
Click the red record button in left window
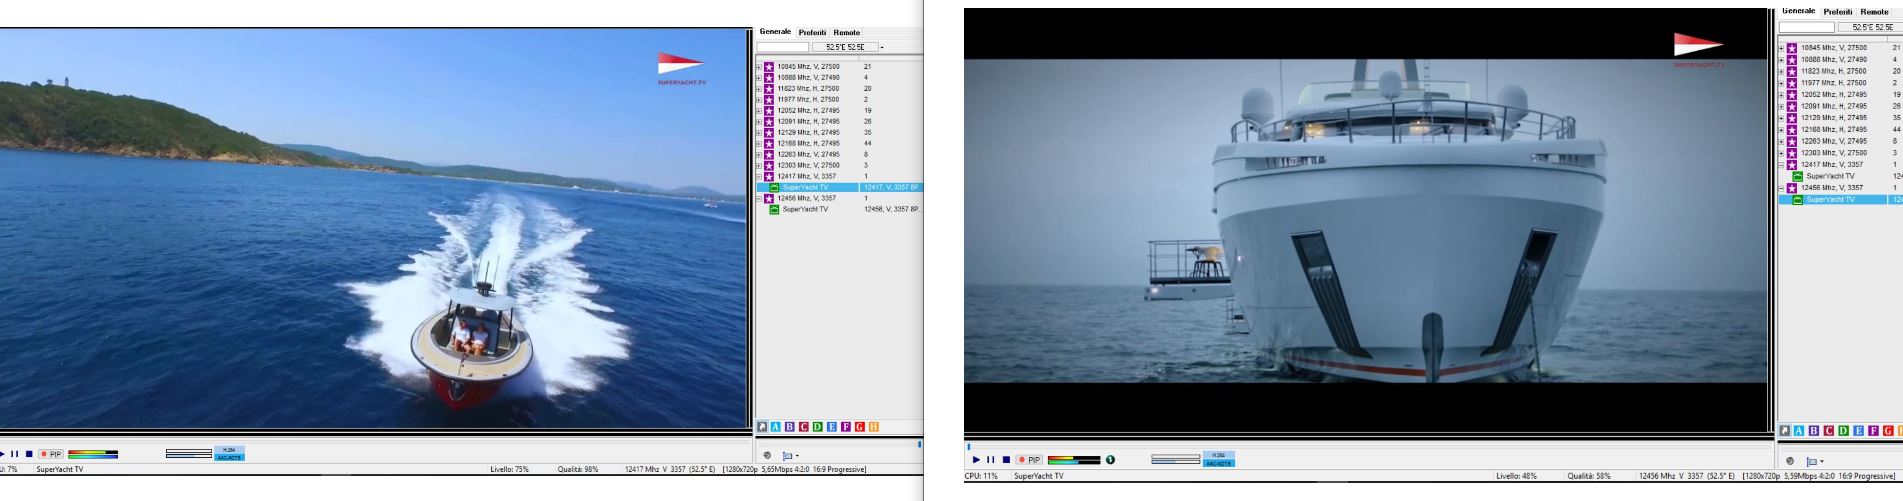tap(44, 454)
